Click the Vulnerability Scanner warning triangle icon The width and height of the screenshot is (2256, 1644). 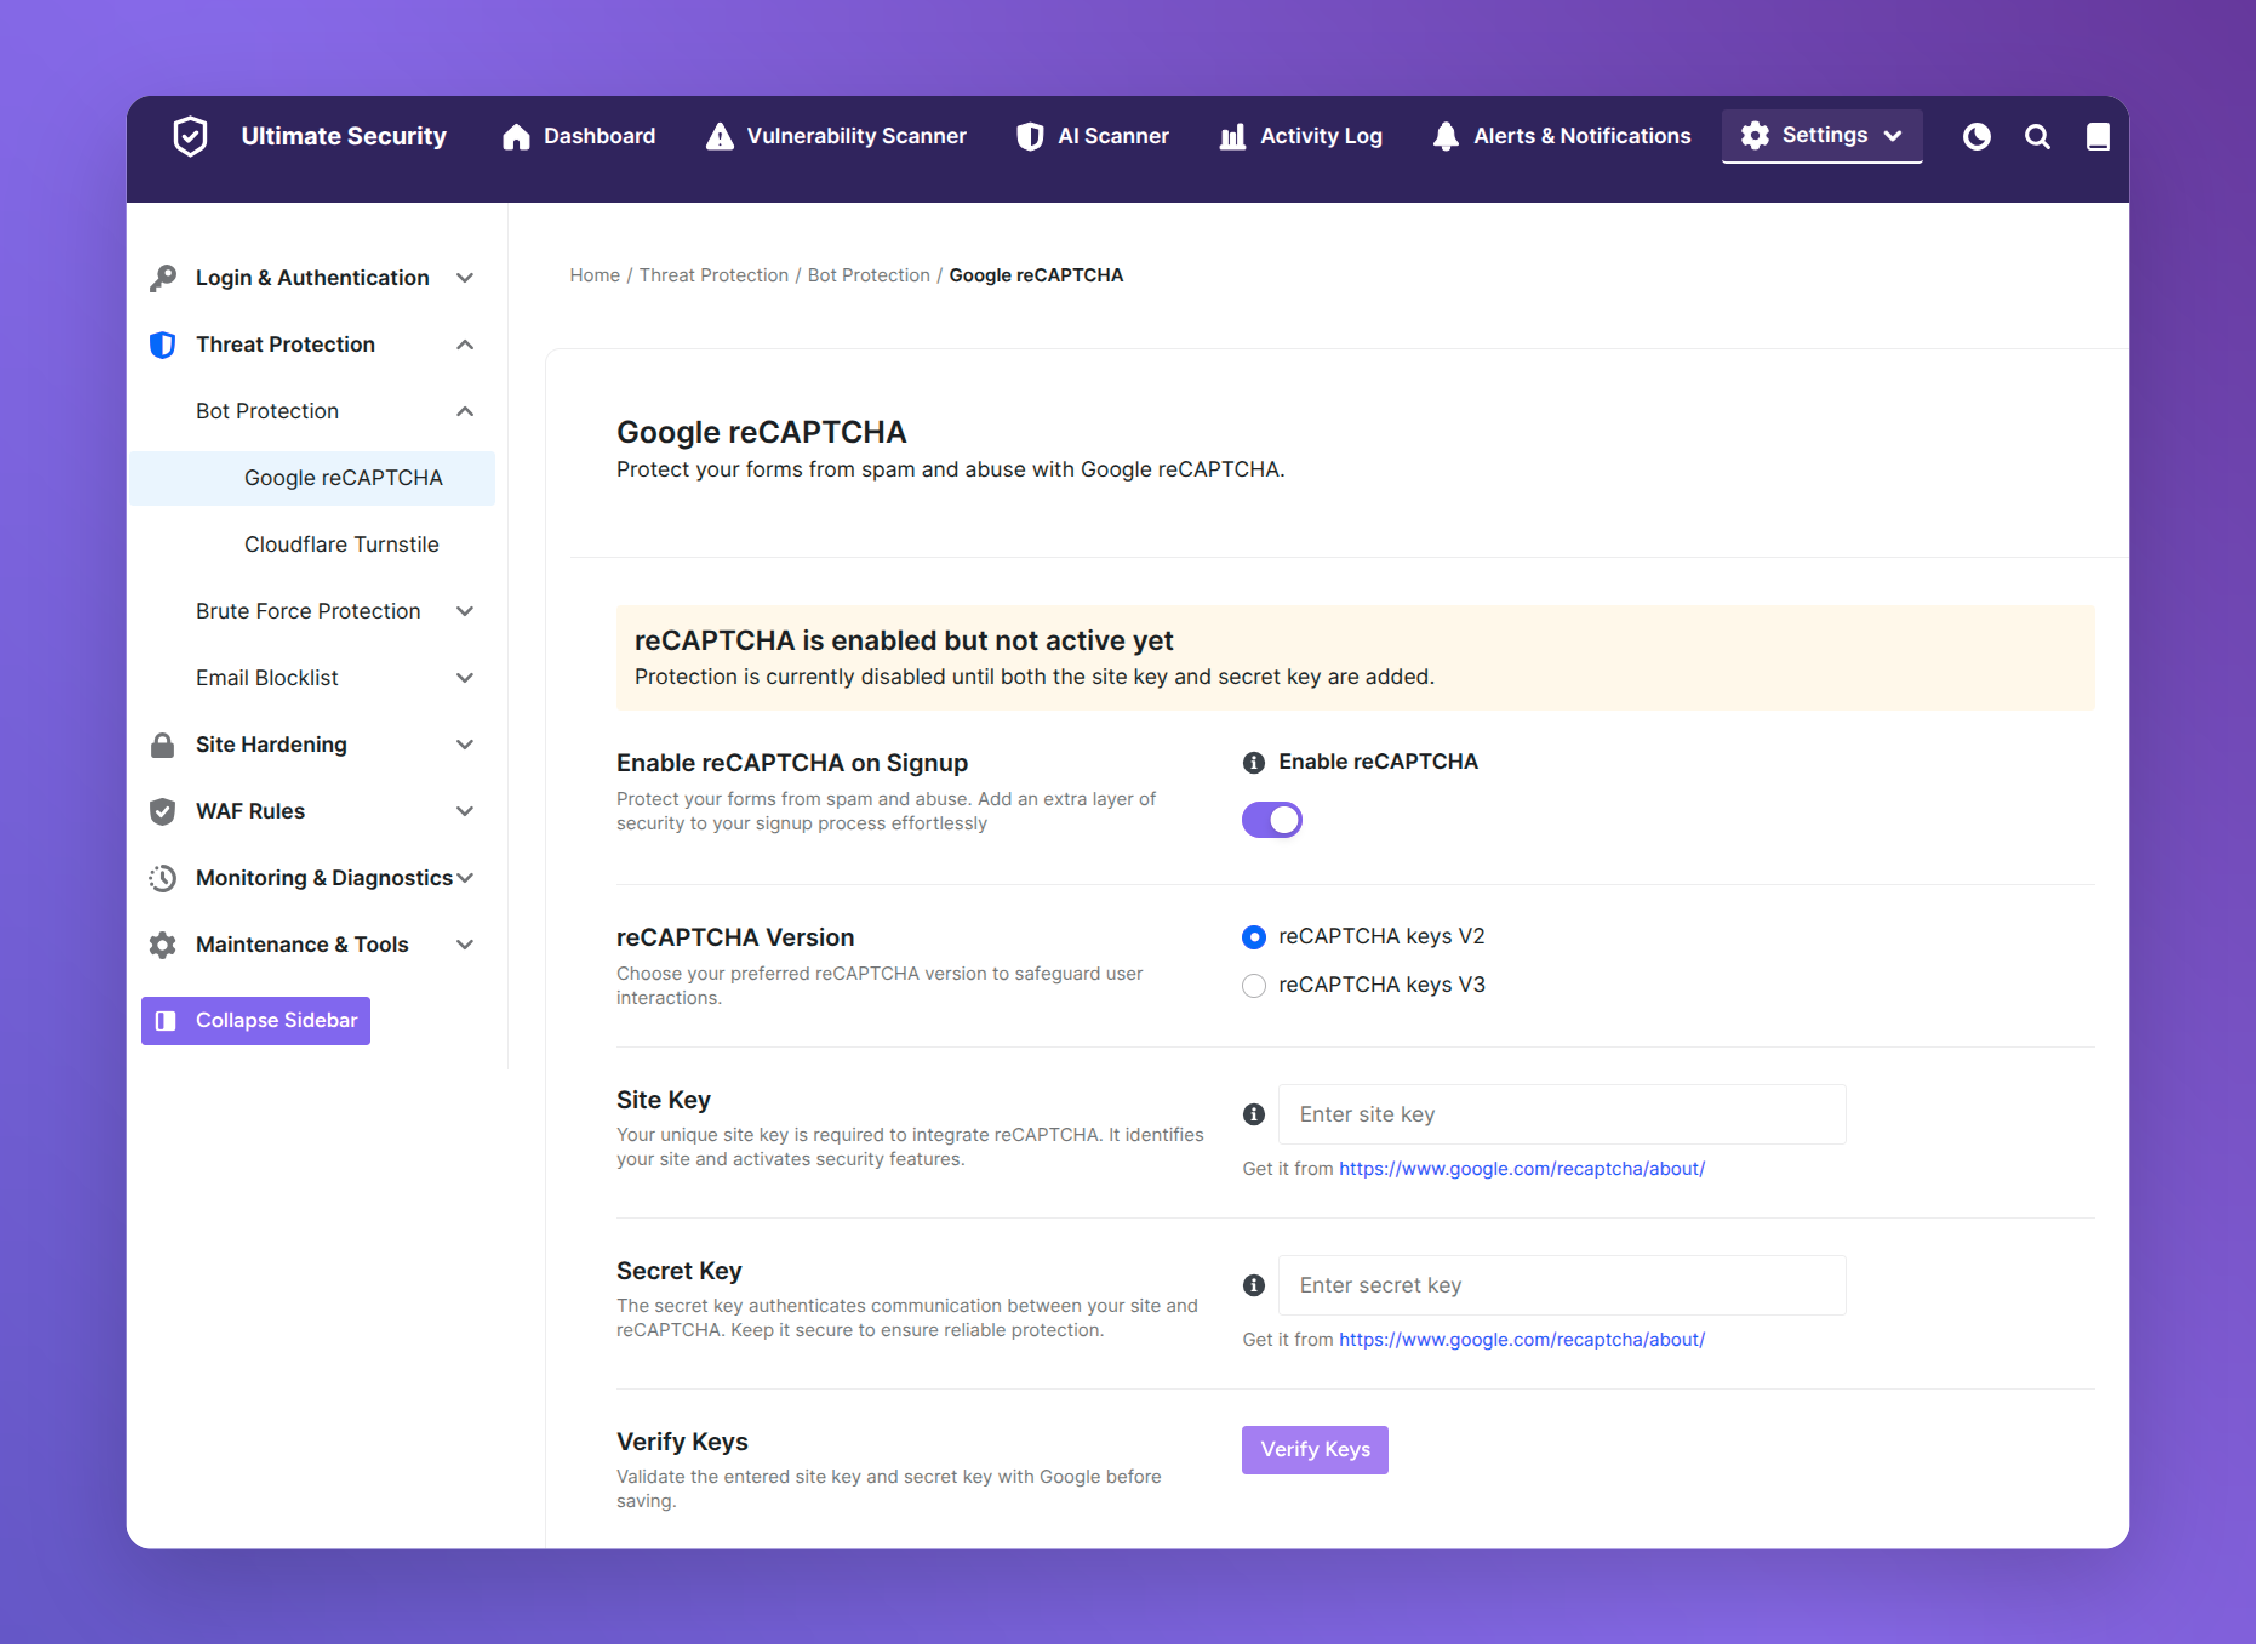pos(720,137)
